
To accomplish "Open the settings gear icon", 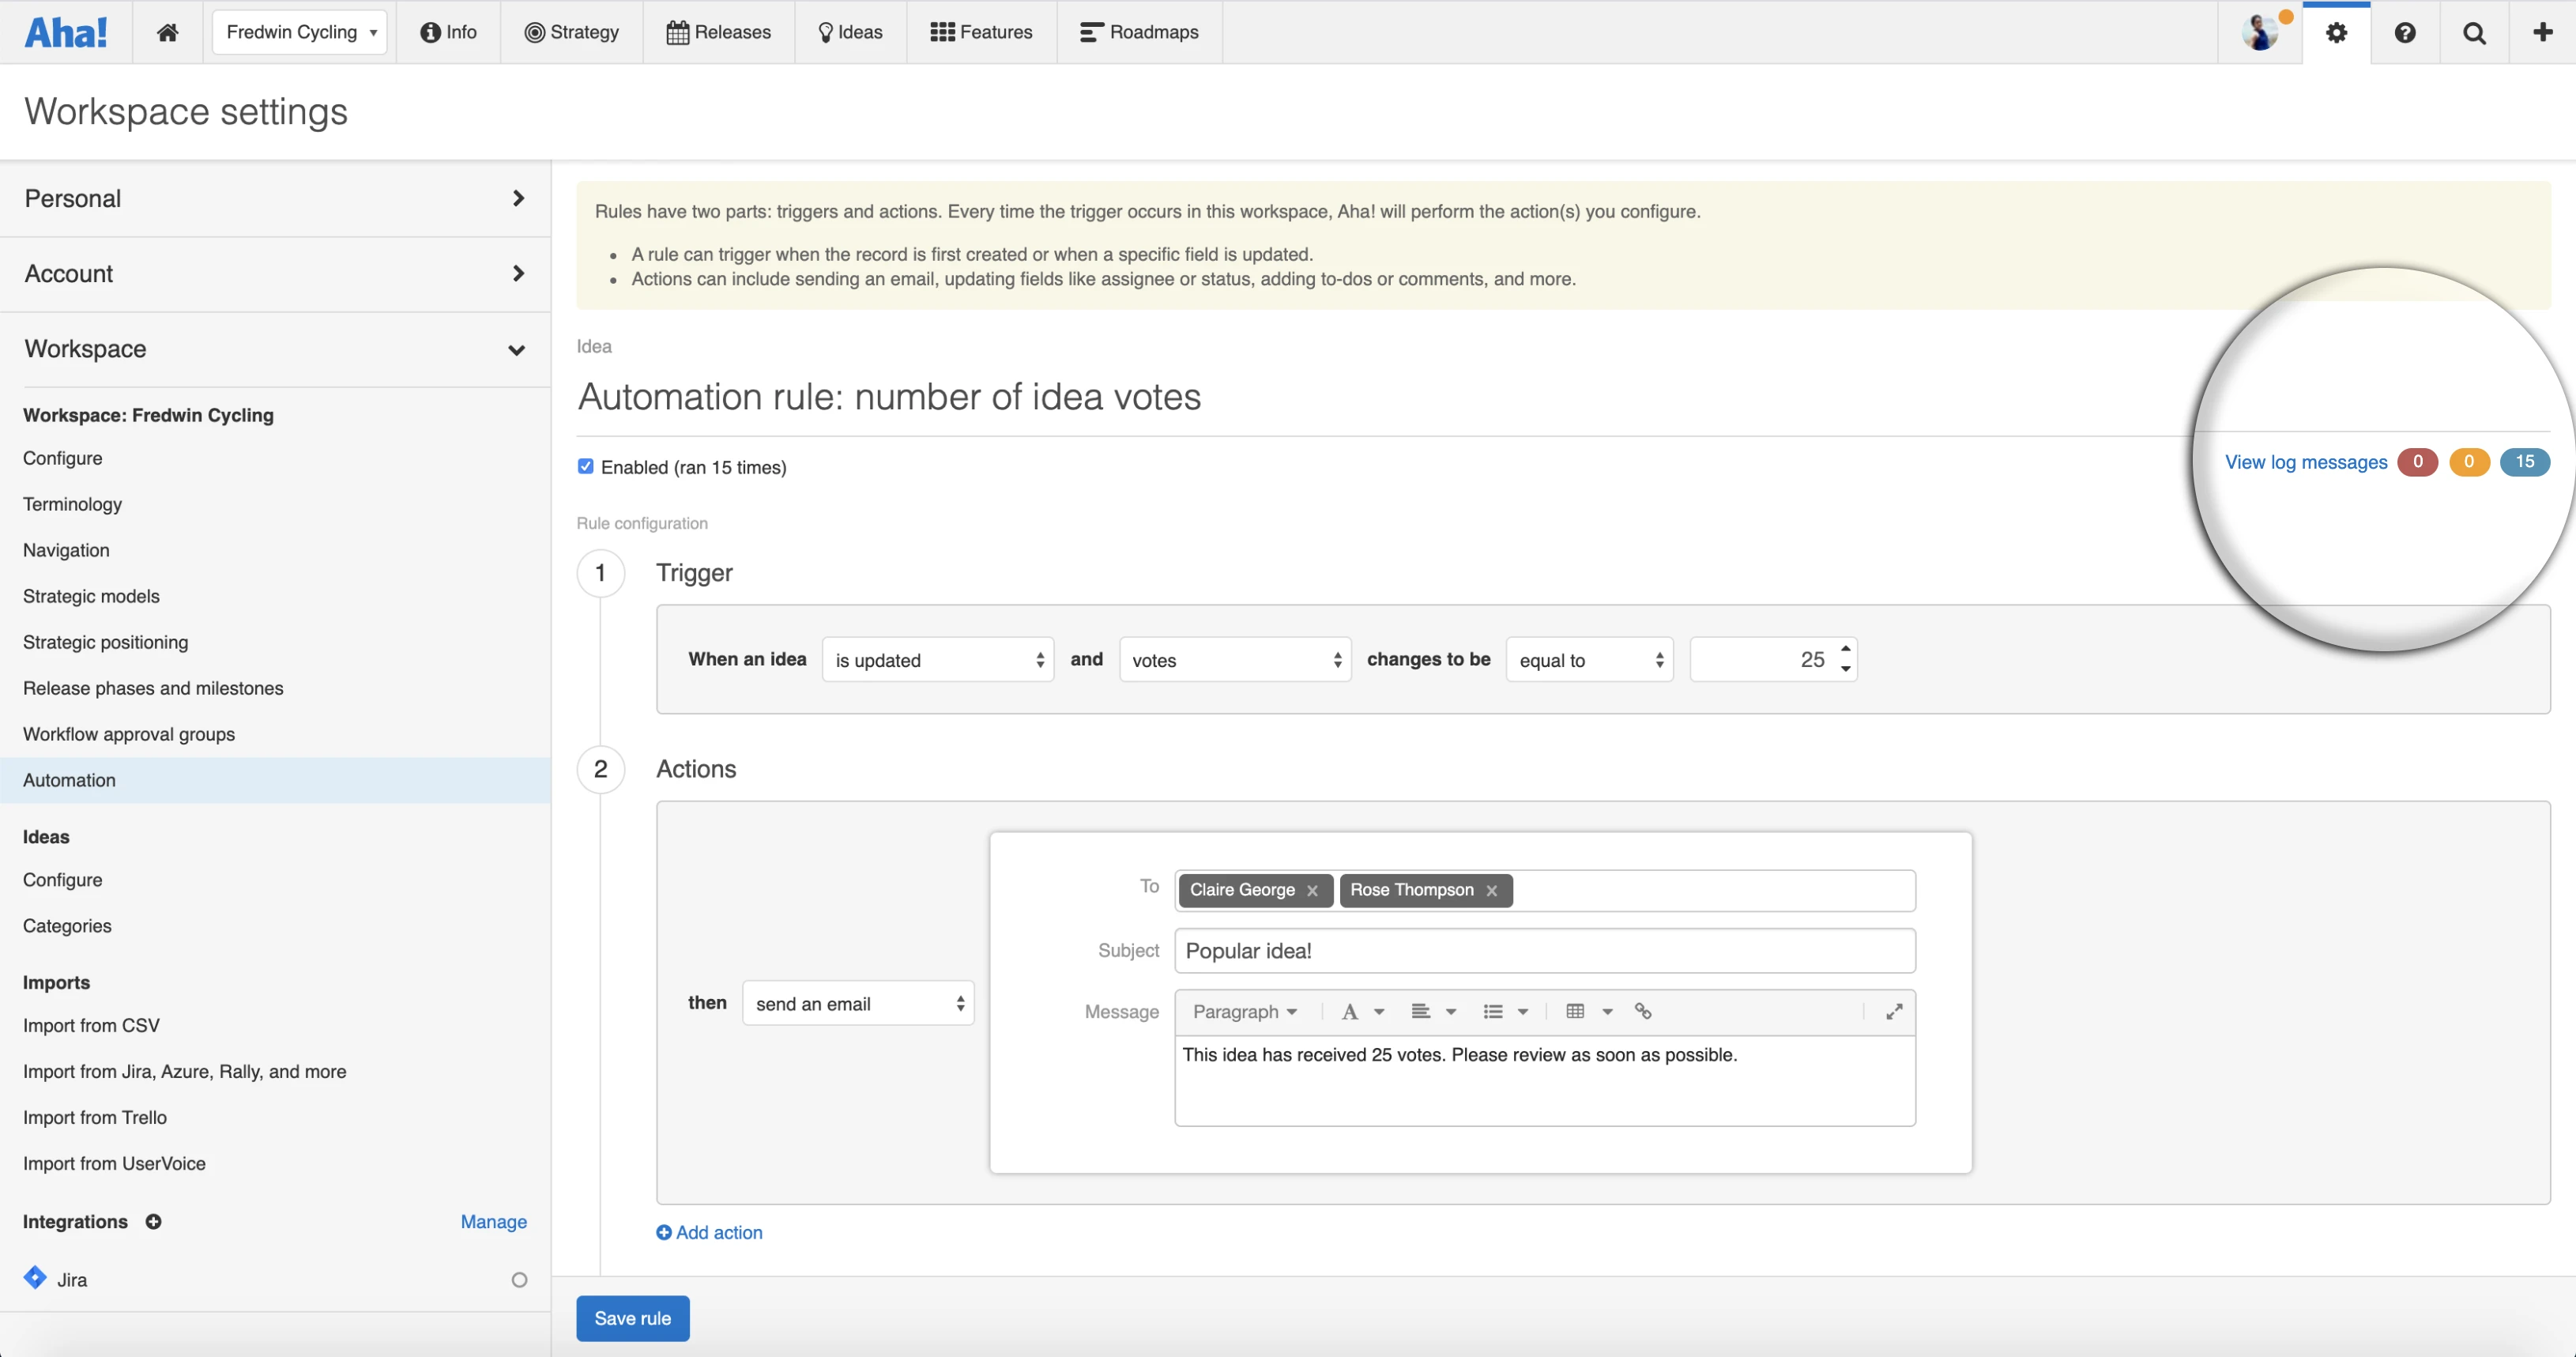I will [2336, 33].
